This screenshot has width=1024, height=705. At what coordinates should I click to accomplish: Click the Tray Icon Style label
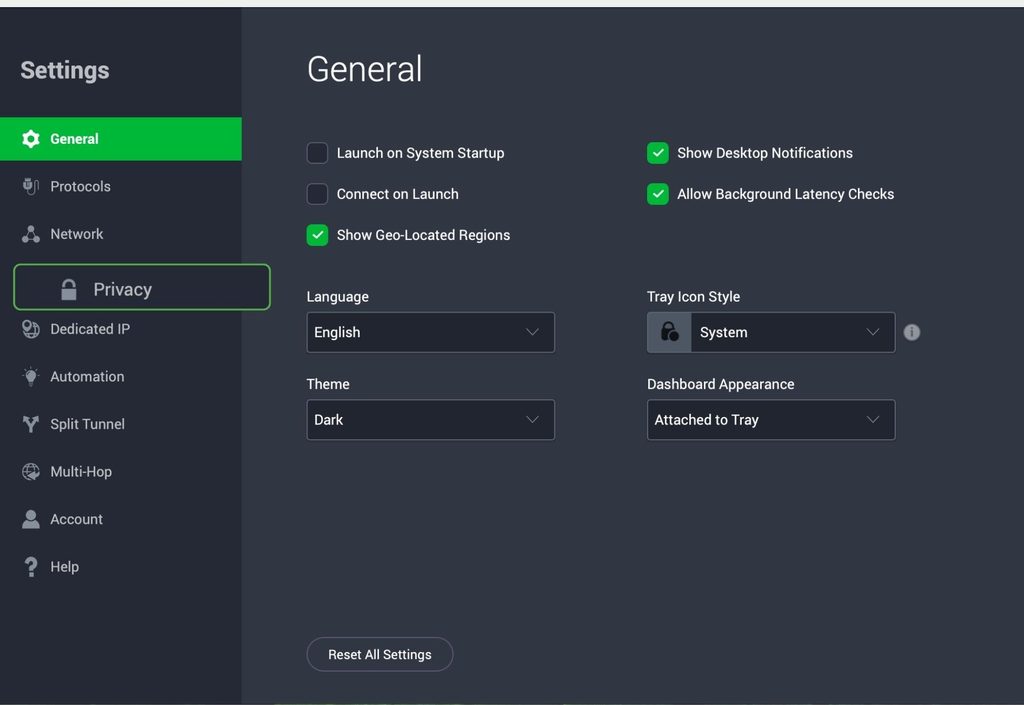tap(694, 296)
